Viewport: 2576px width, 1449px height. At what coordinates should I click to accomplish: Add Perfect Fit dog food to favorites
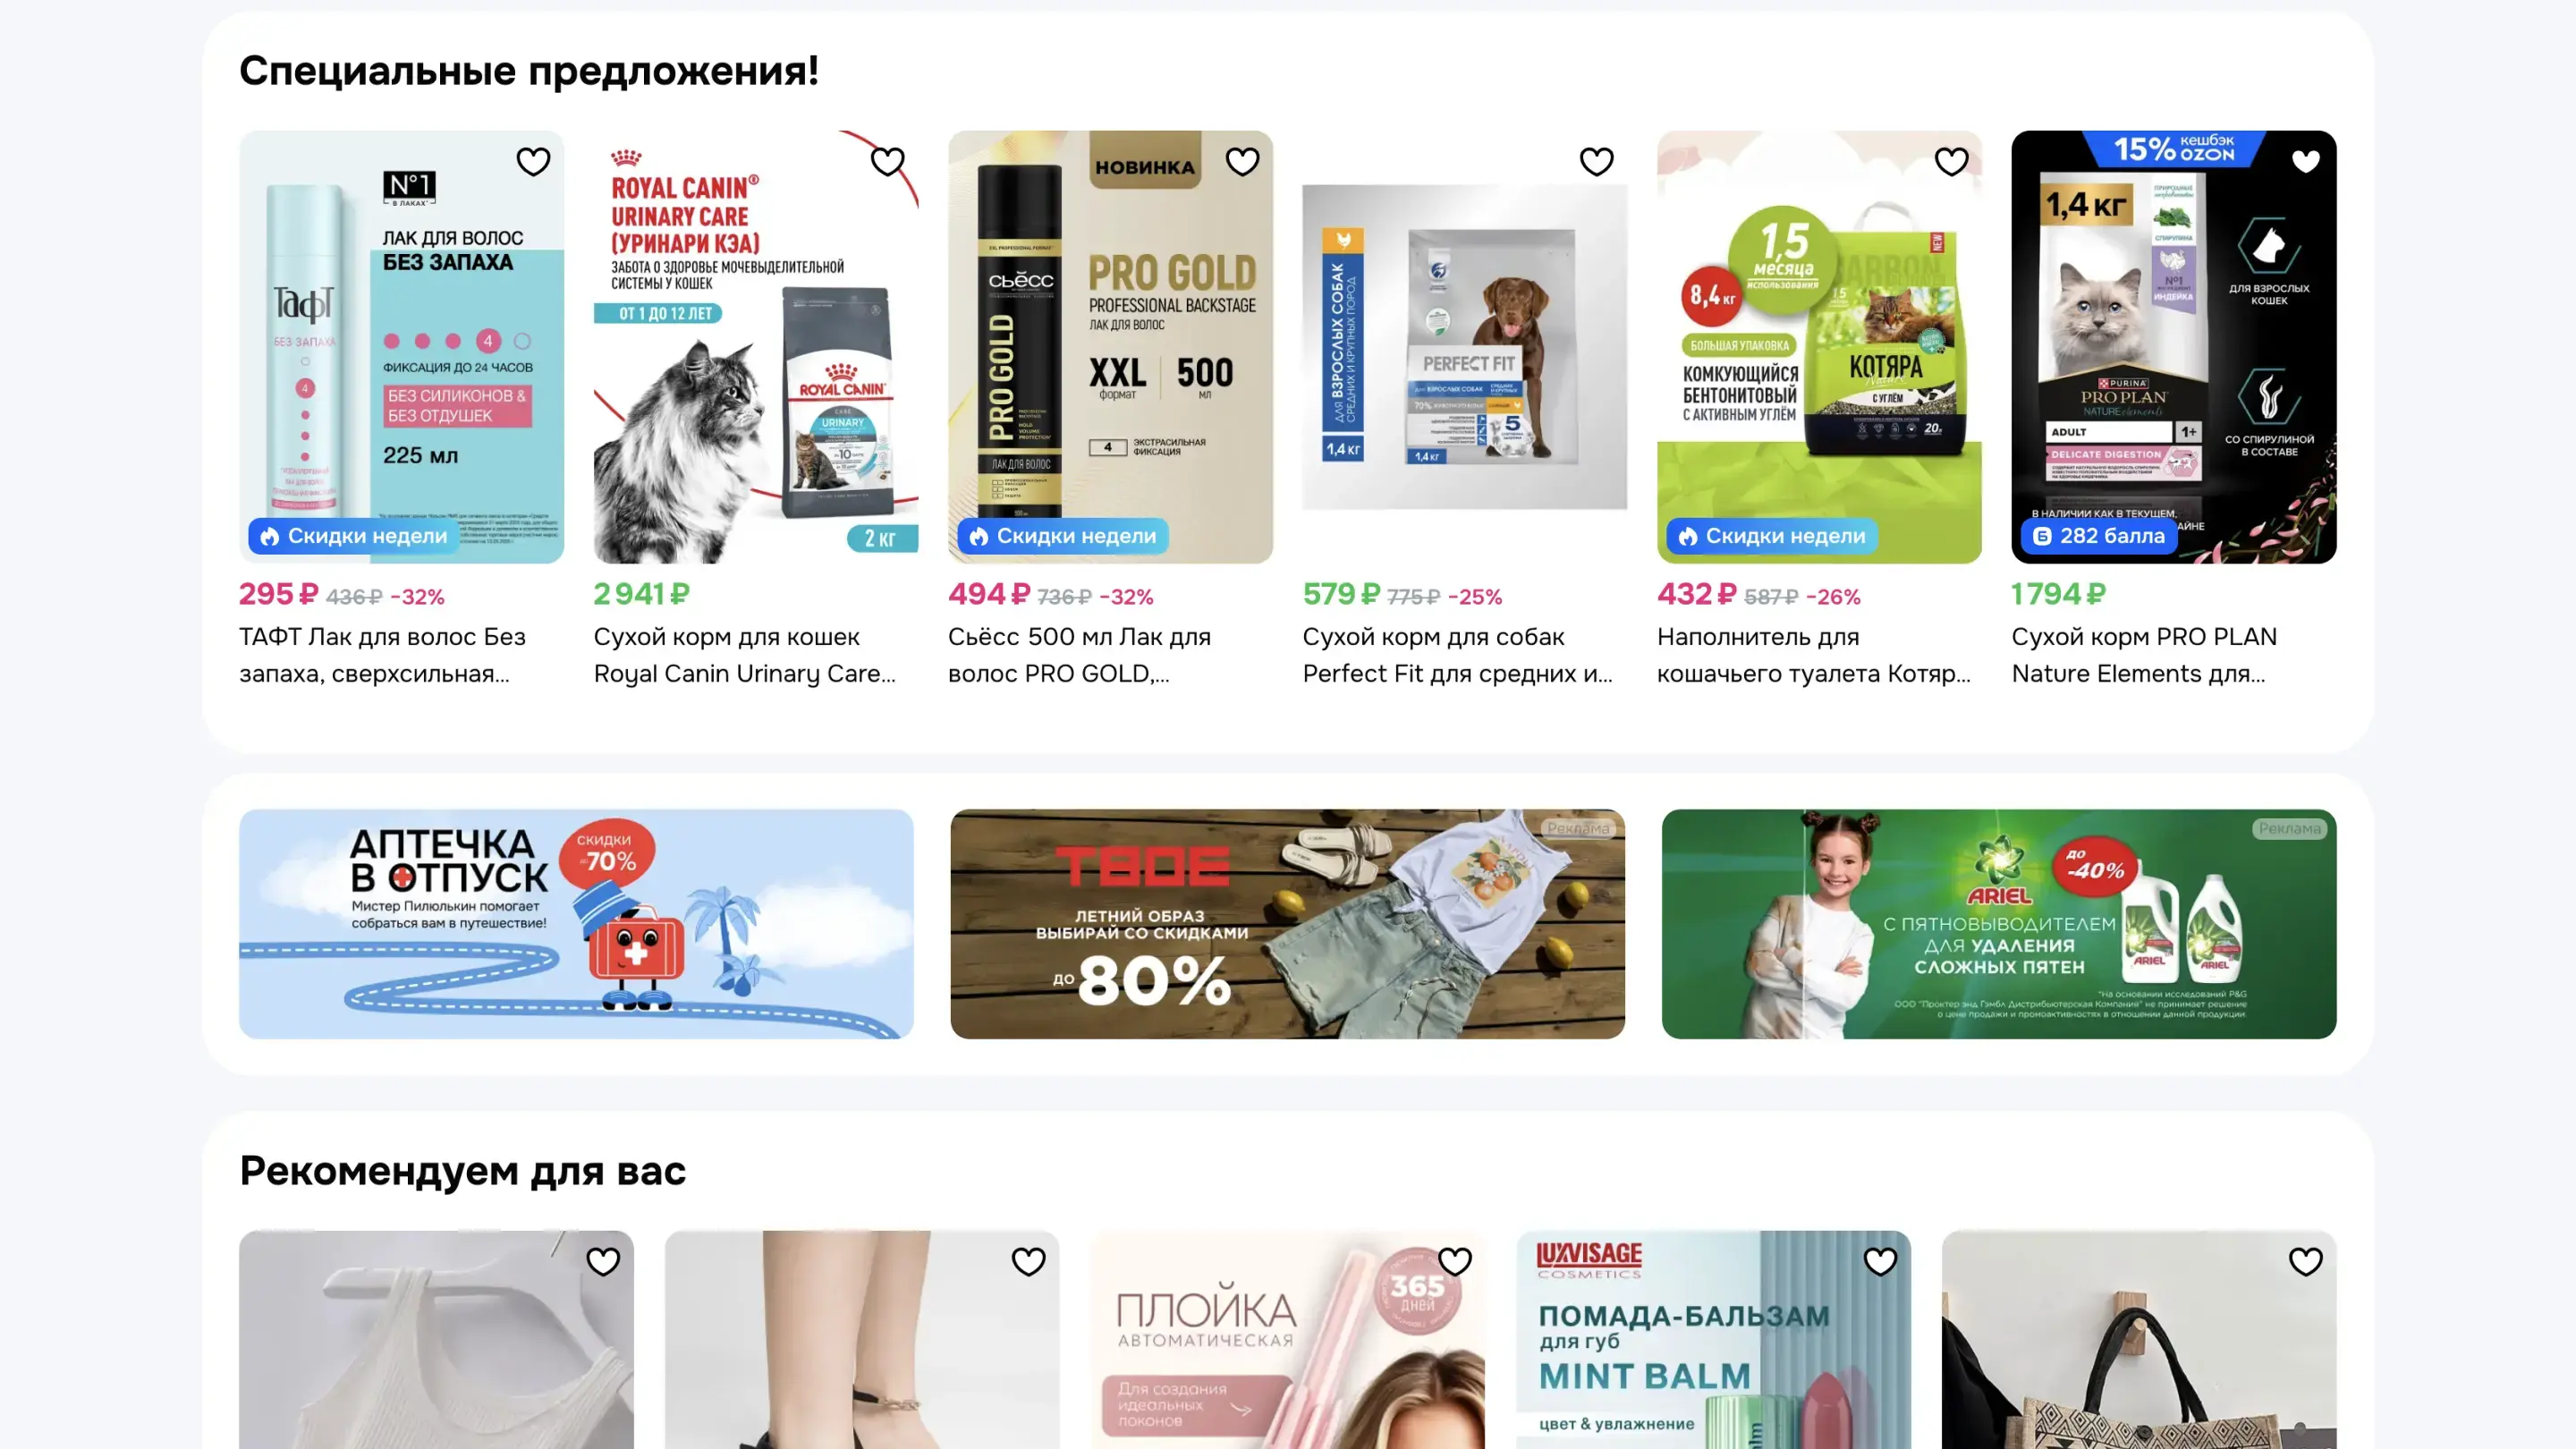[x=1596, y=161]
